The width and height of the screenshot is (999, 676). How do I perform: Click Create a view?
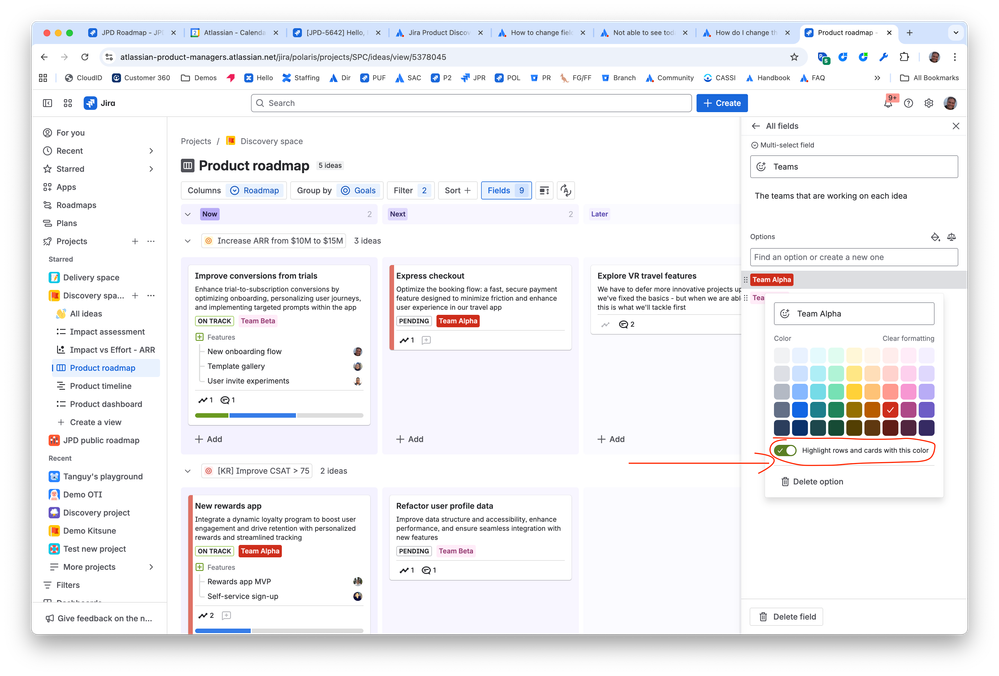pos(96,422)
